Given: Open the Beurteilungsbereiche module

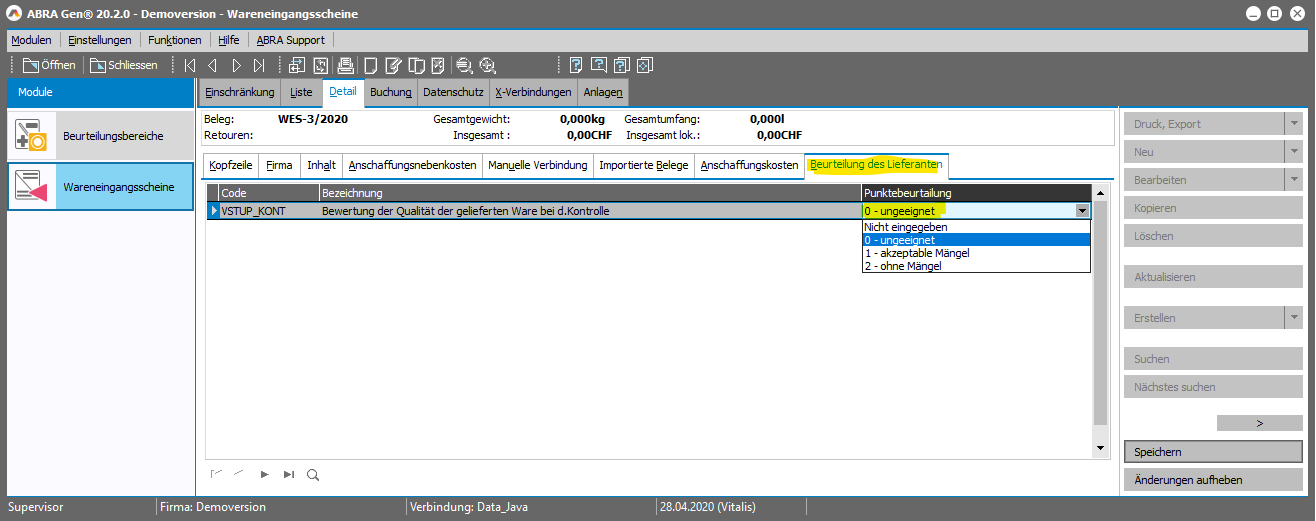Looking at the screenshot, I should [100, 135].
